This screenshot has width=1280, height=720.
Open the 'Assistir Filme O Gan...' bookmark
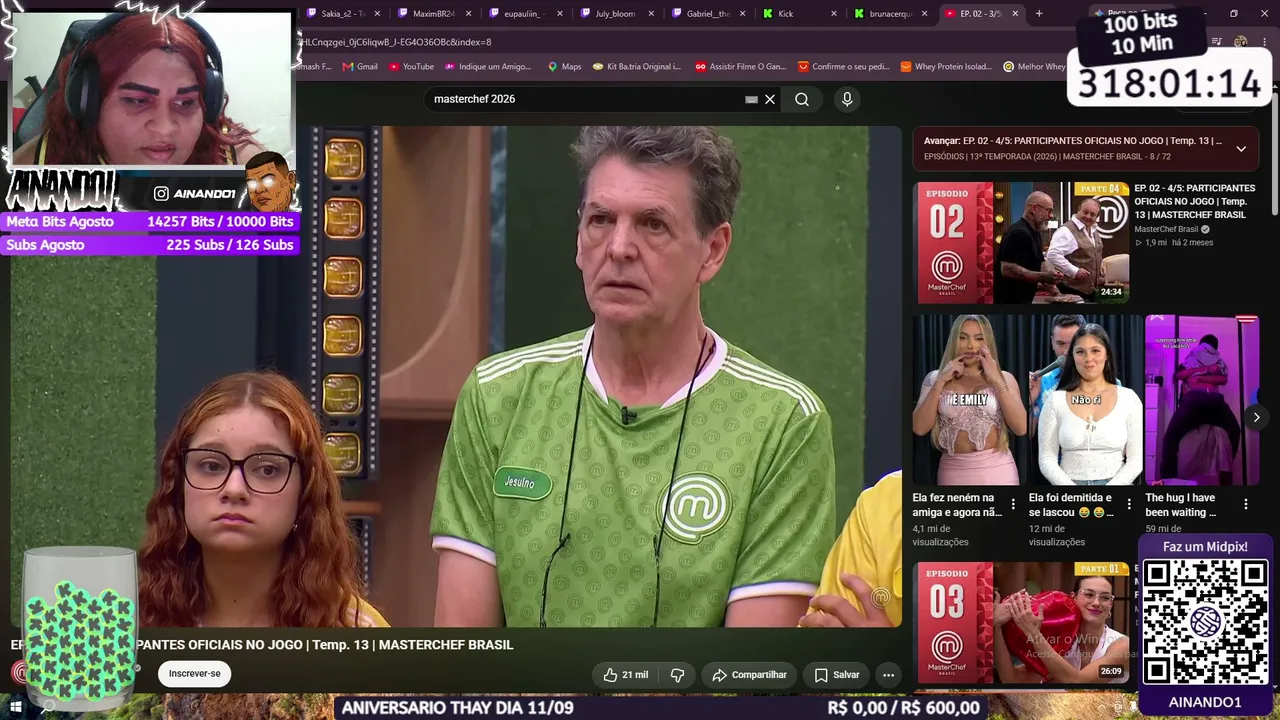point(740,67)
